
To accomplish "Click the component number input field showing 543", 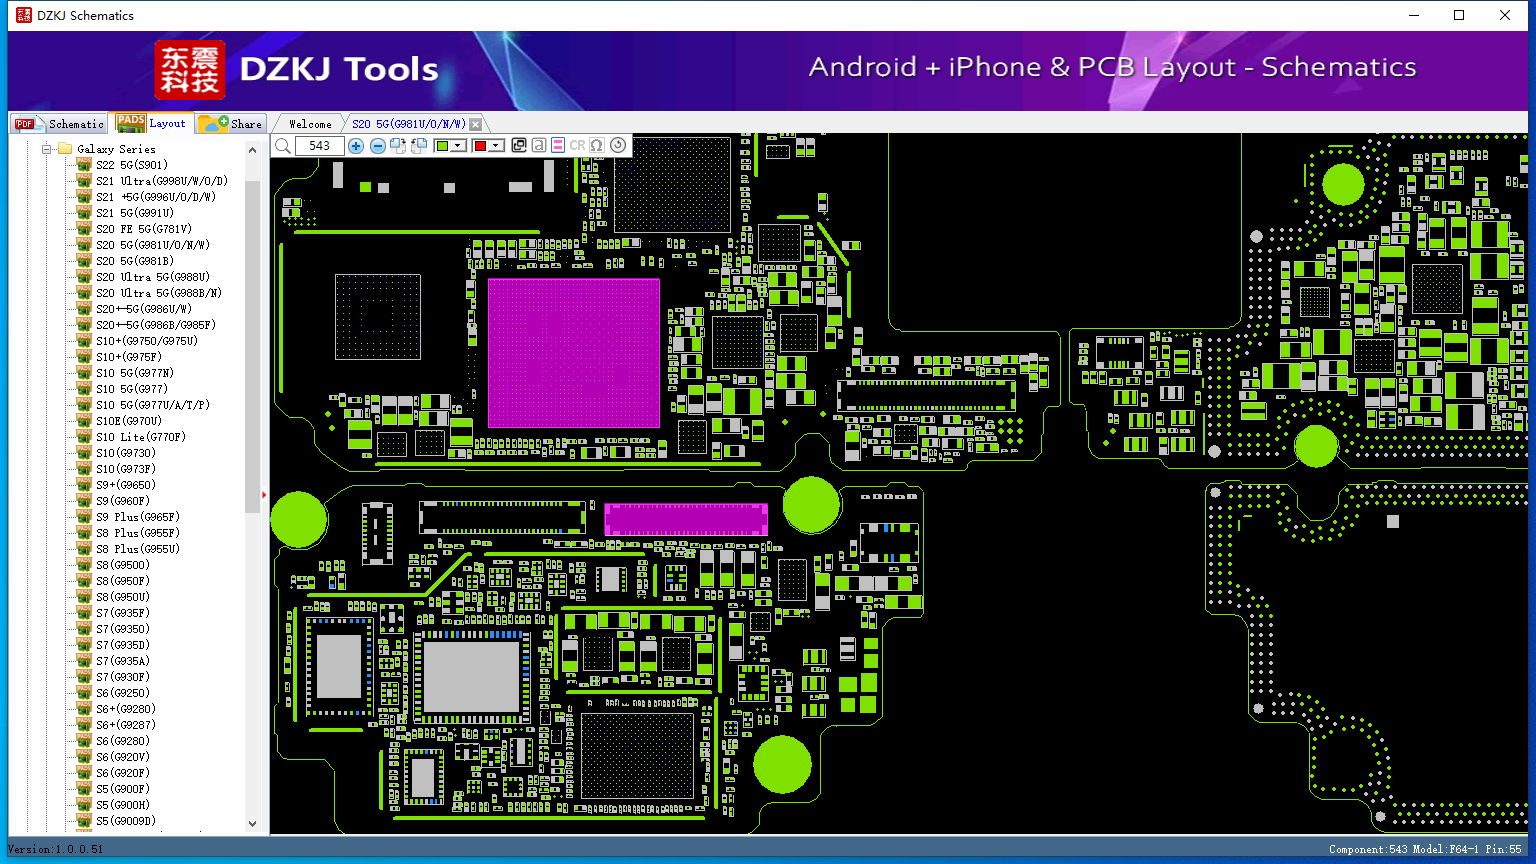I will tap(319, 146).
